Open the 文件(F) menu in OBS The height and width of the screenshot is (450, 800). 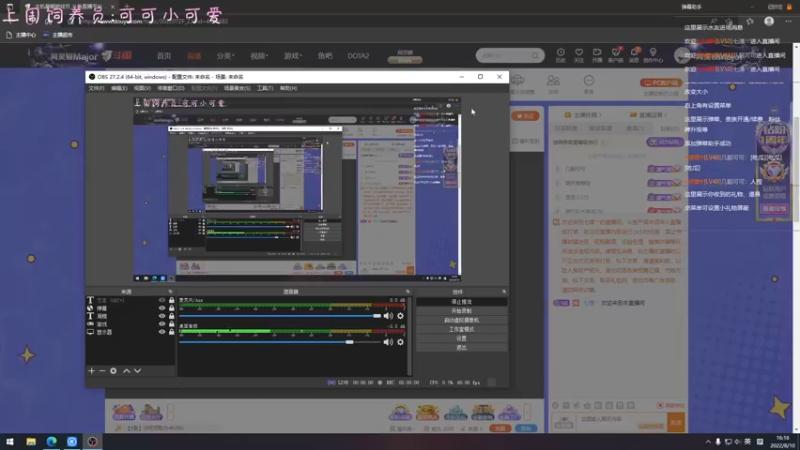pos(96,88)
